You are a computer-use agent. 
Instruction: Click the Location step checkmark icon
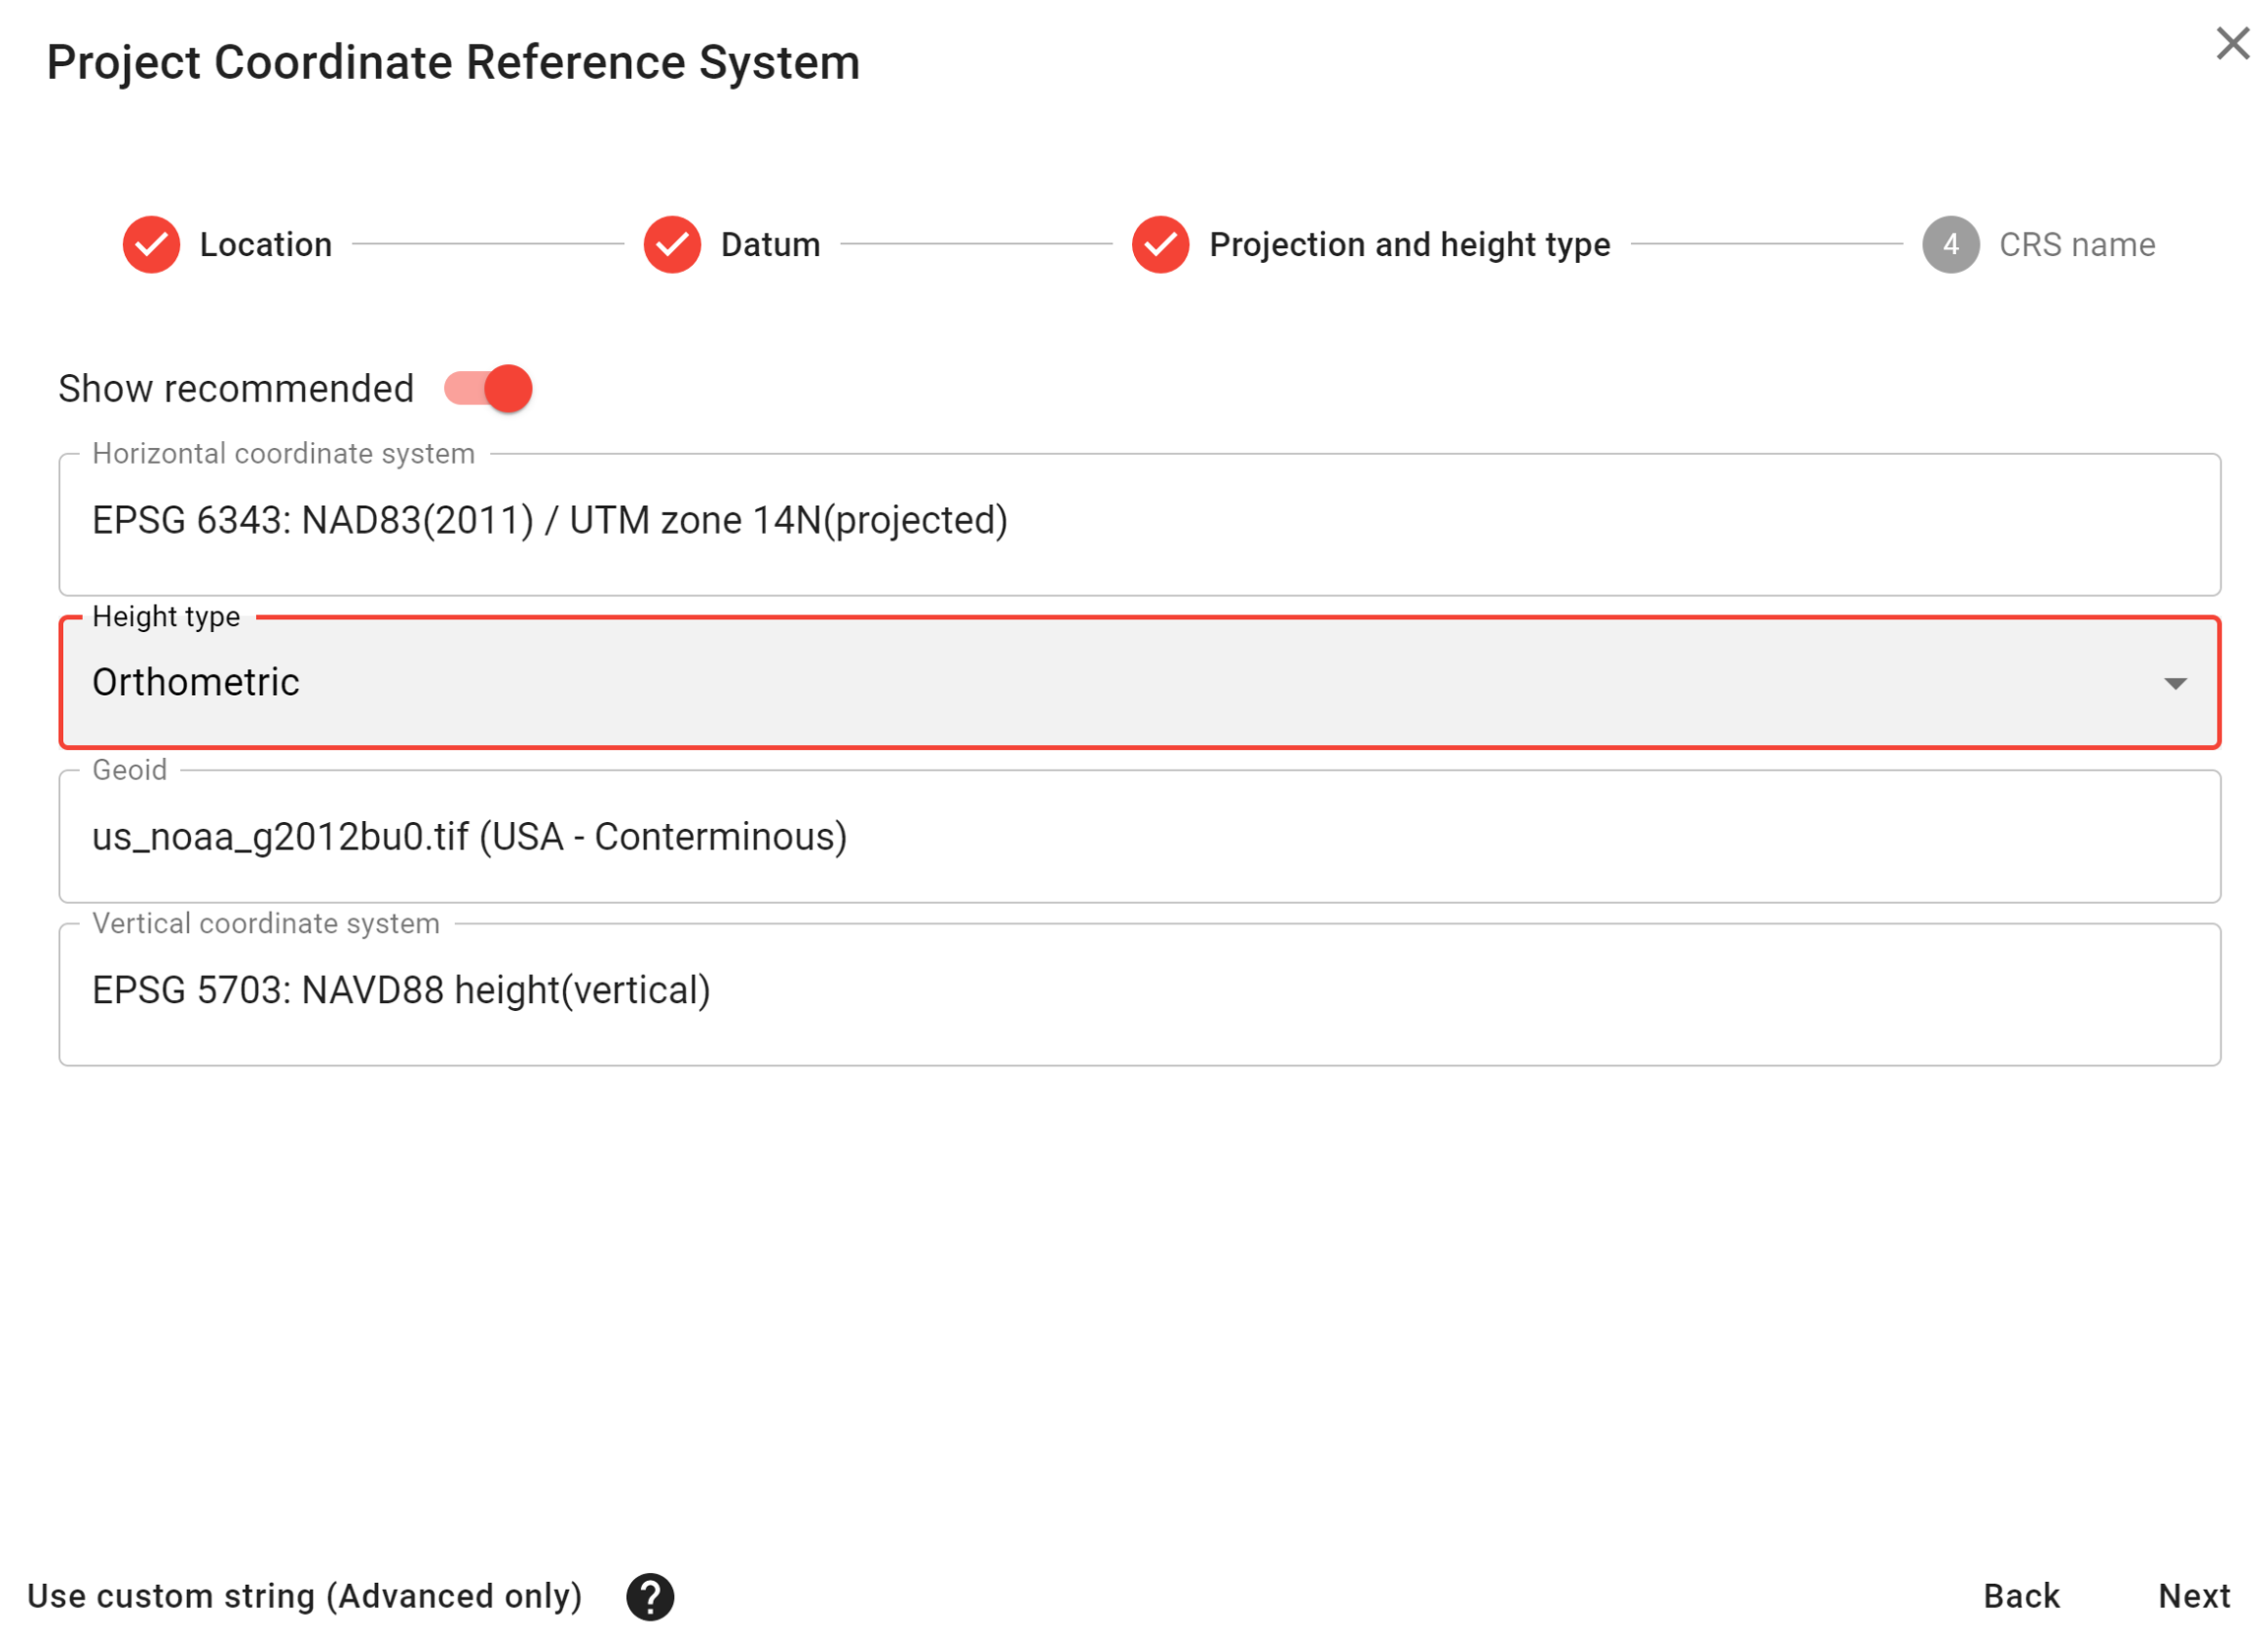pos(151,244)
